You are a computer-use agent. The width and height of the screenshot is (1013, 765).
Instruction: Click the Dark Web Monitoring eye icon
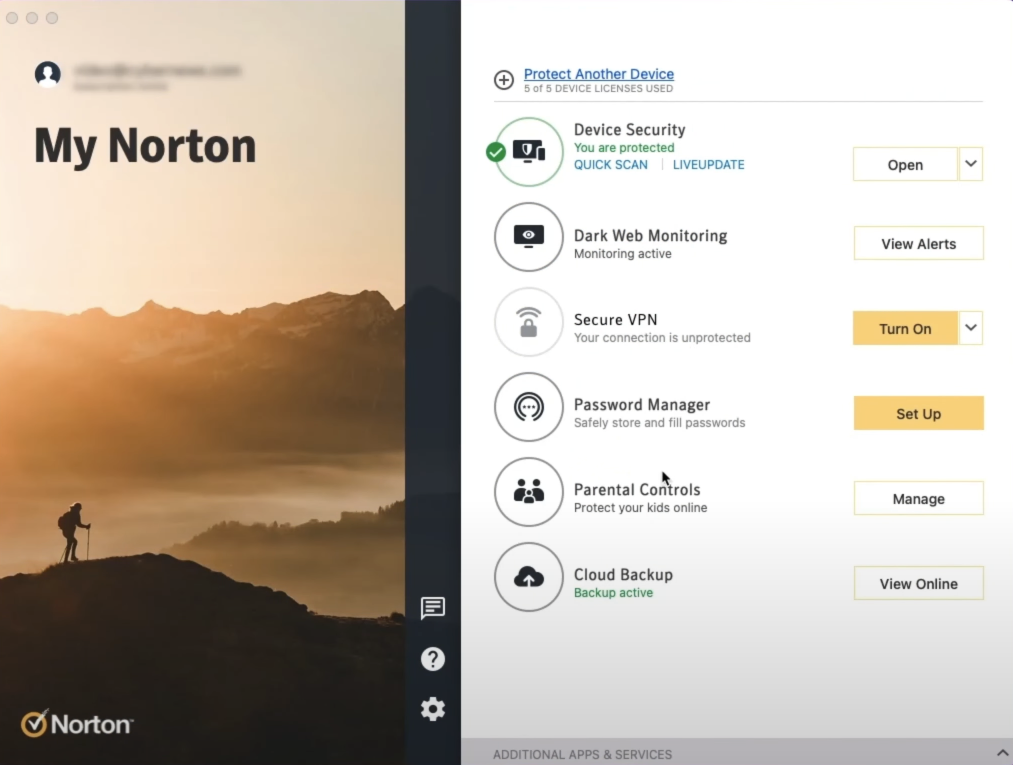(529, 237)
